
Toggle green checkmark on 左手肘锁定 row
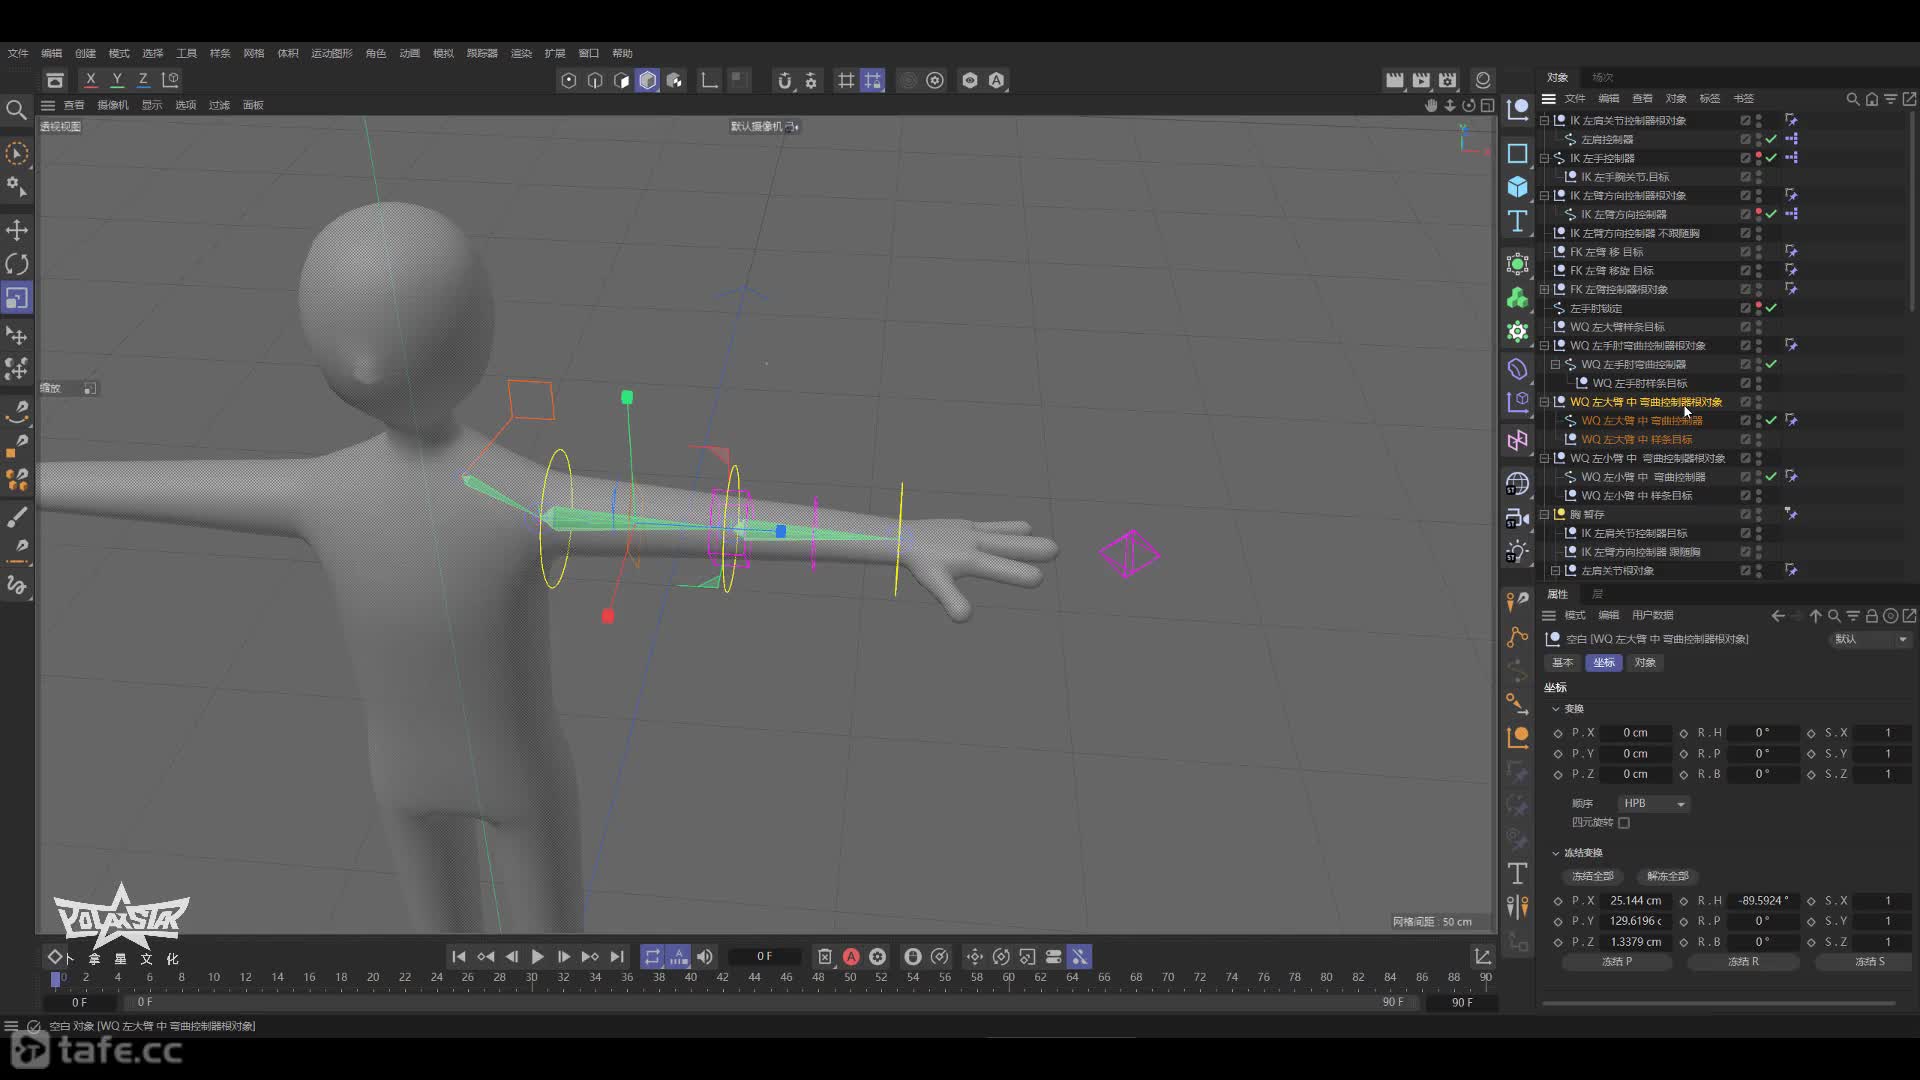(1771, 308)
